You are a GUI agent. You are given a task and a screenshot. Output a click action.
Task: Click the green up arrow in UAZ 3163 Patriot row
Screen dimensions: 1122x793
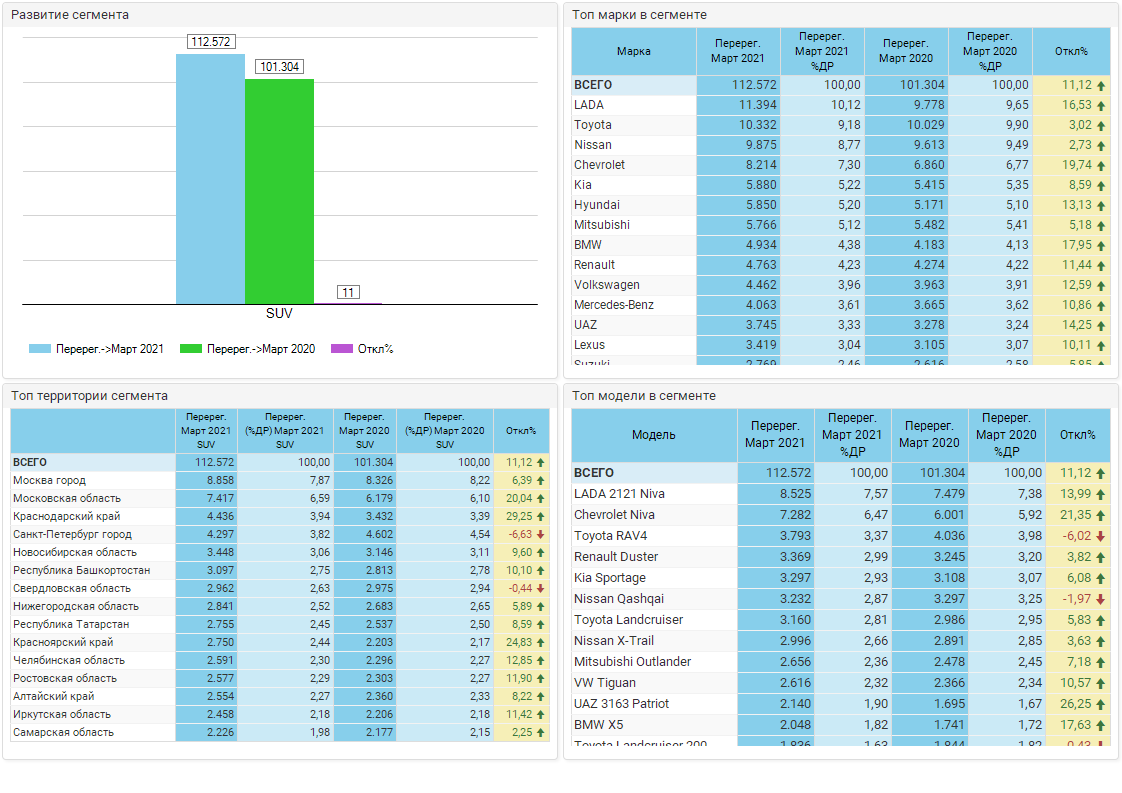pos(1101,704)
